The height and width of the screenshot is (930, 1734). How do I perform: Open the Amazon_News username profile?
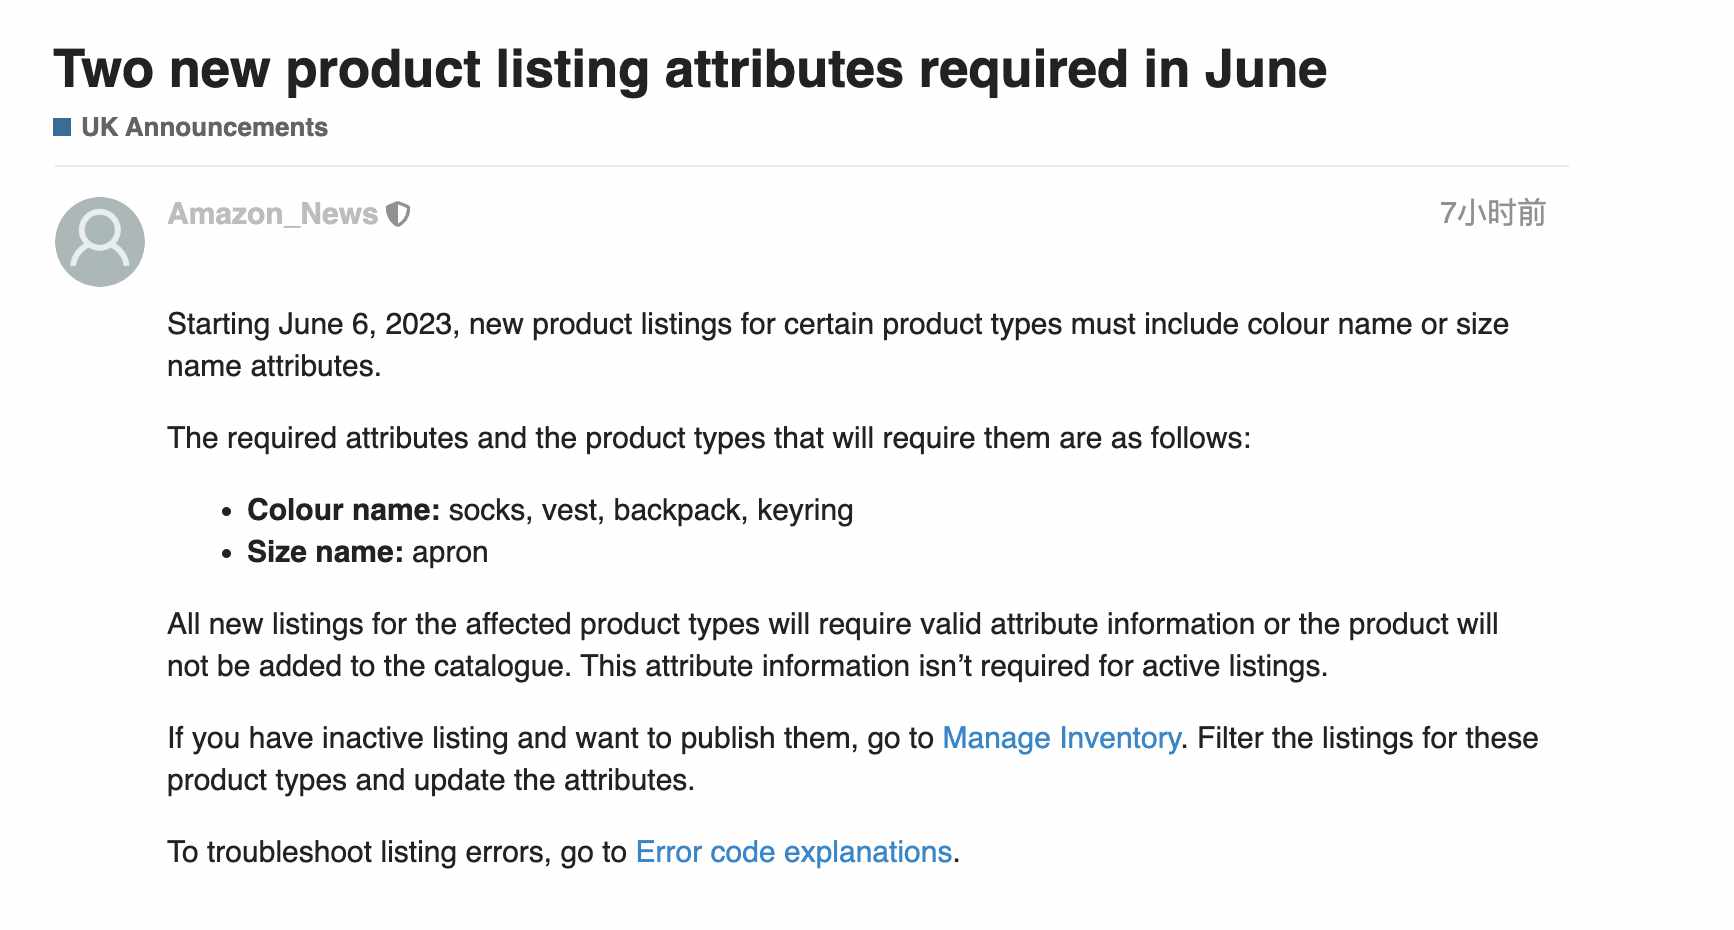(273, 214)
